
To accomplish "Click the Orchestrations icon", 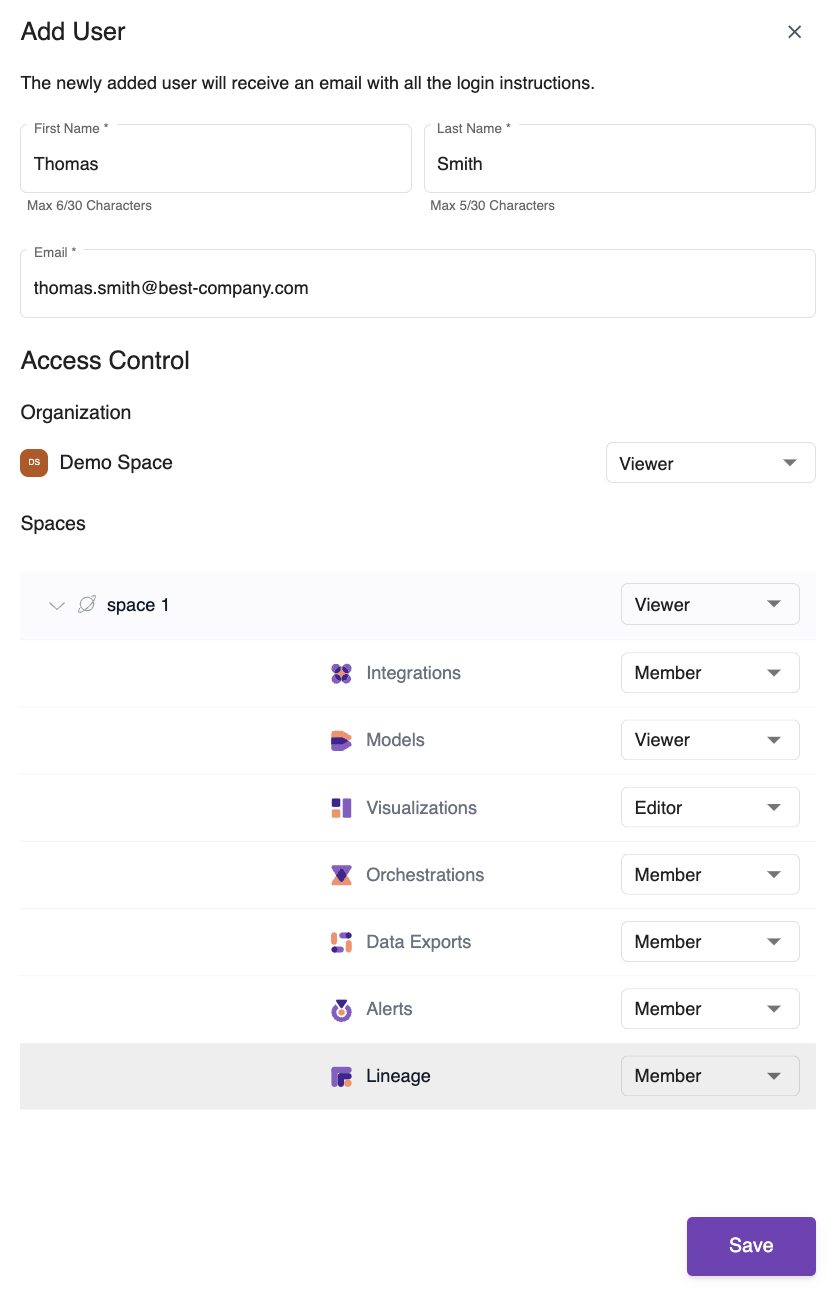I will click(x=341, y=875).
